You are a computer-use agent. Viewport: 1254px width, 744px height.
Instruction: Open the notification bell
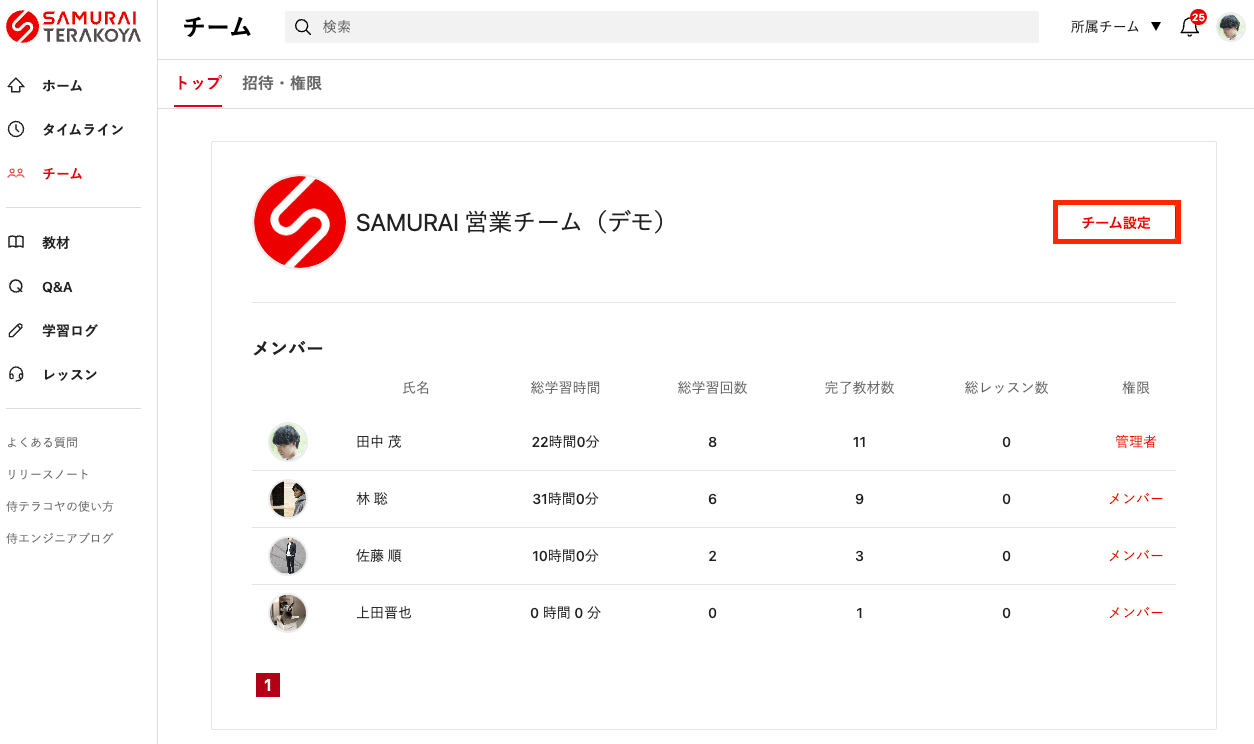[x=1189, y=27]
